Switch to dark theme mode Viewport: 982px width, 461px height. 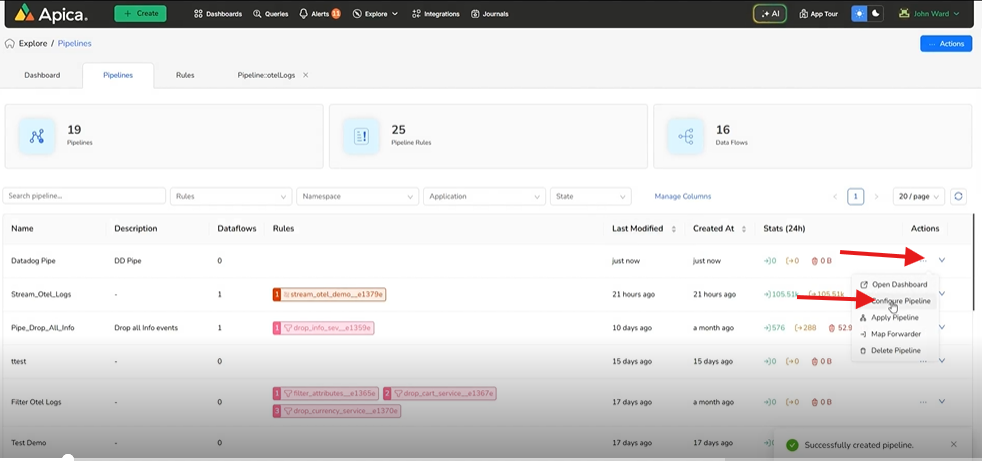[877, 14]
